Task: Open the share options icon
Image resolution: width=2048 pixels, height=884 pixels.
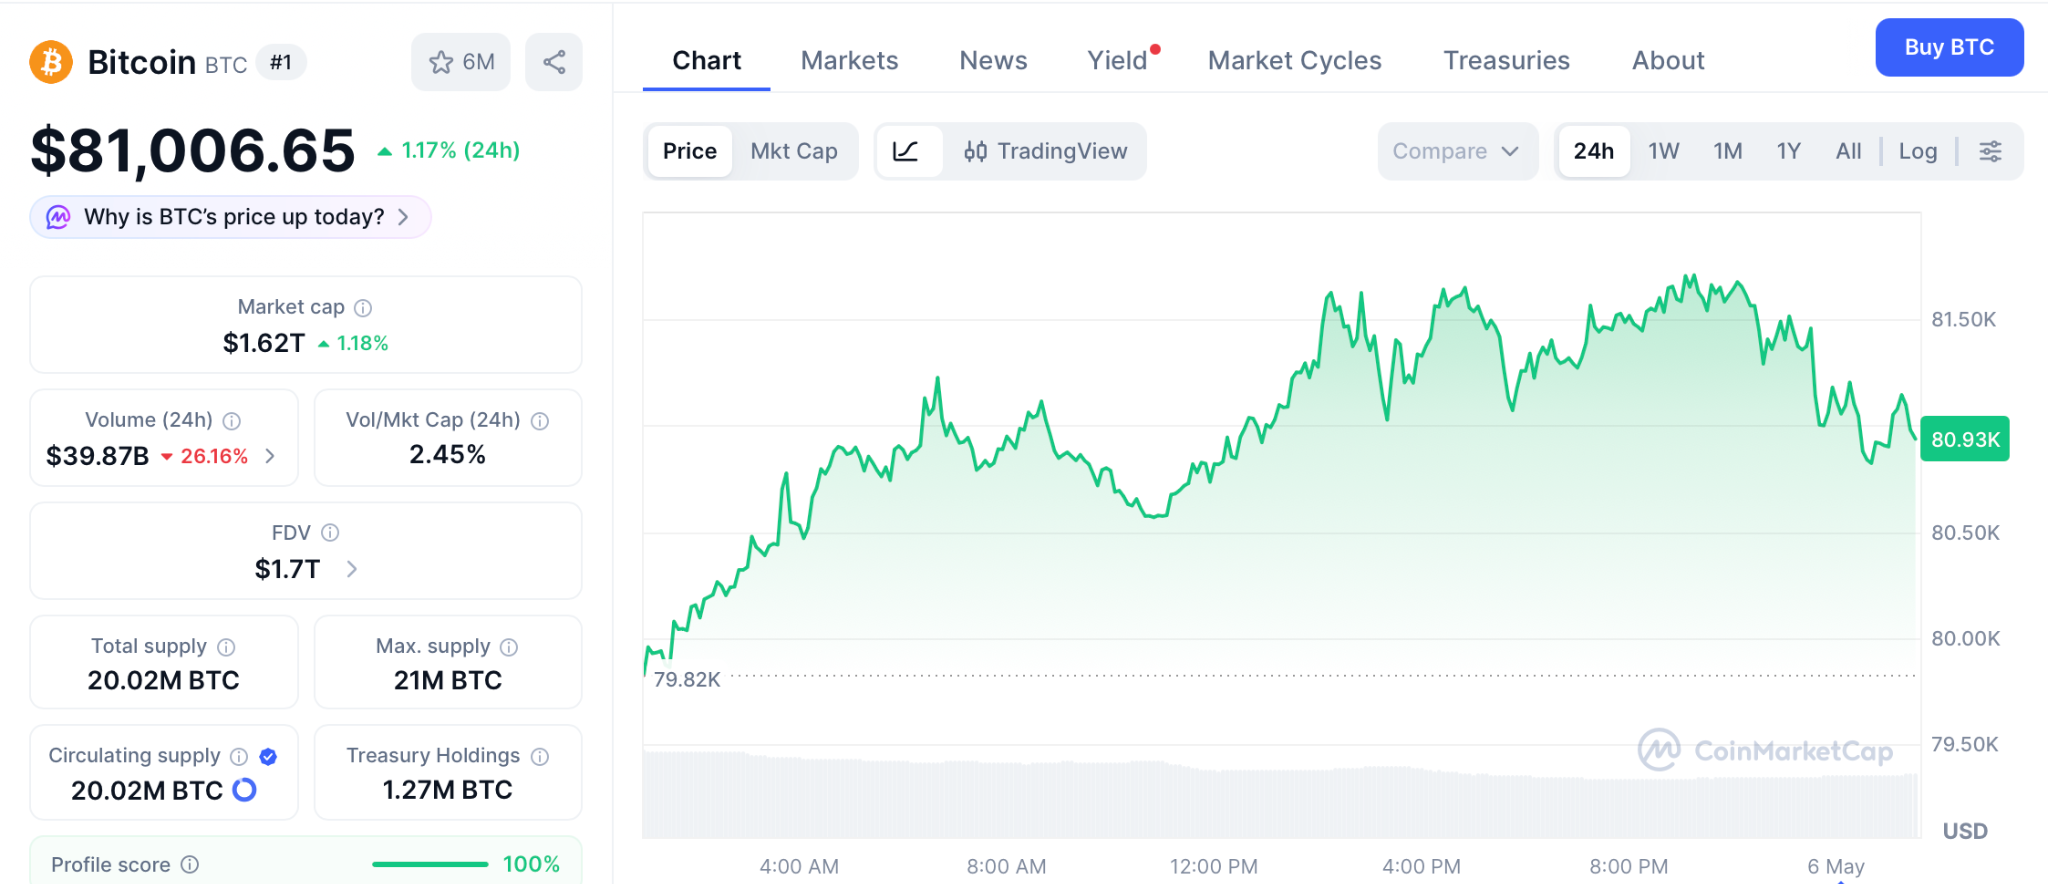Action: point(554,62)
